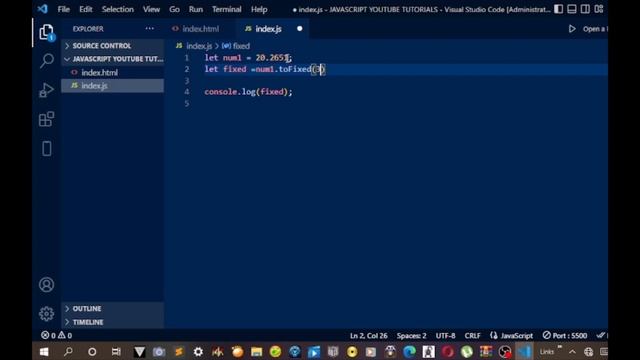Screen dimensions: 640x360
Task: Show hidden system tray icons chevron
Action: 572,351
